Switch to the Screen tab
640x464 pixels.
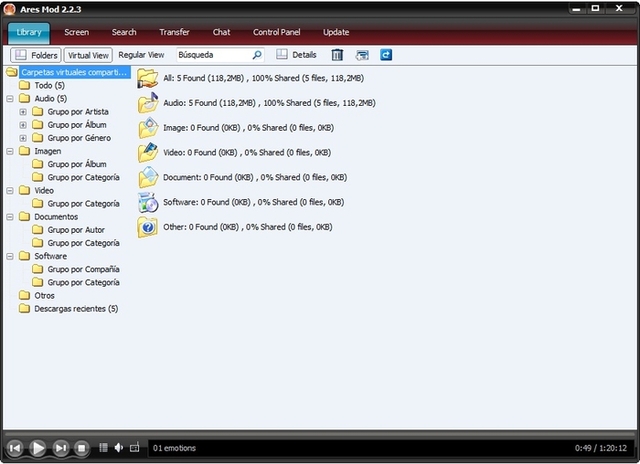pos(76,32)
